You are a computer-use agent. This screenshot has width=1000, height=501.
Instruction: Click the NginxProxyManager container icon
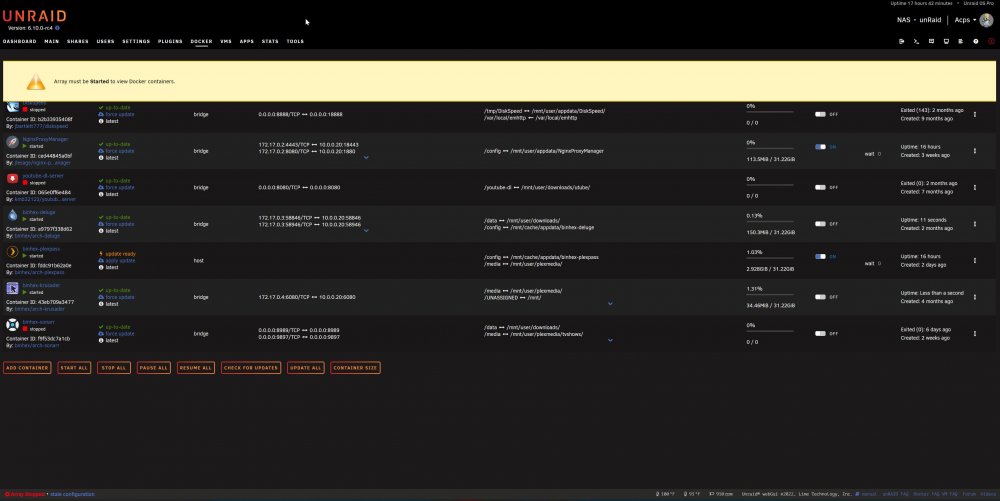tap(12, 142)
